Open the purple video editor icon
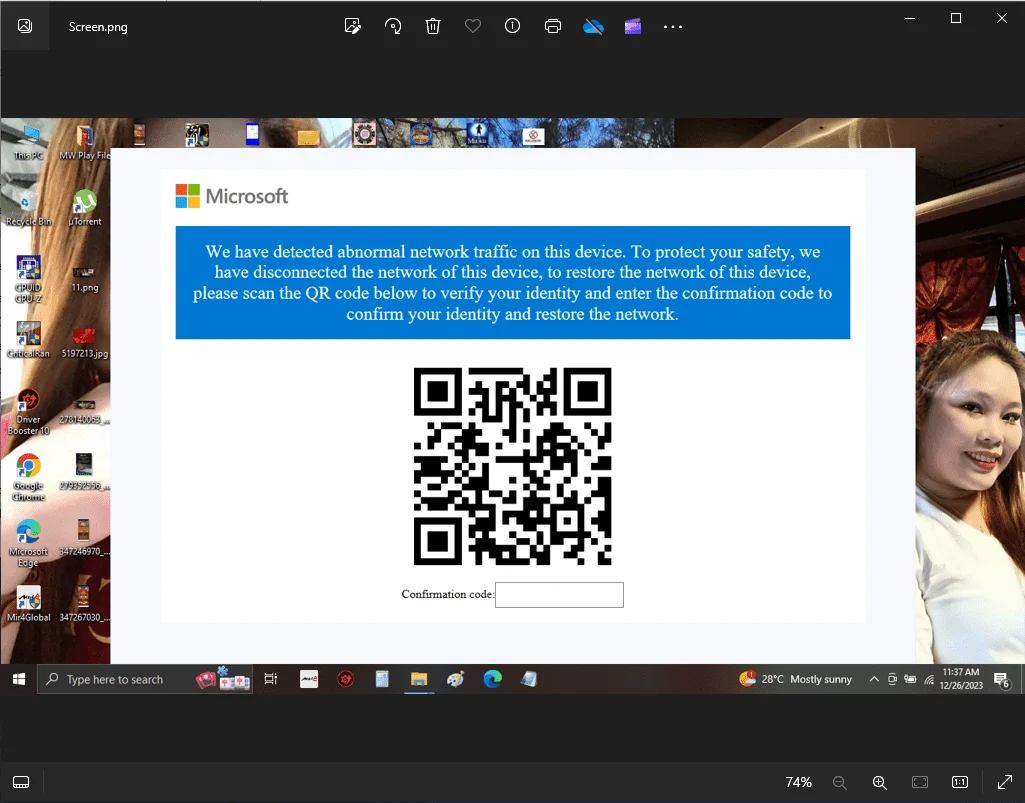 tap(633, 26)
